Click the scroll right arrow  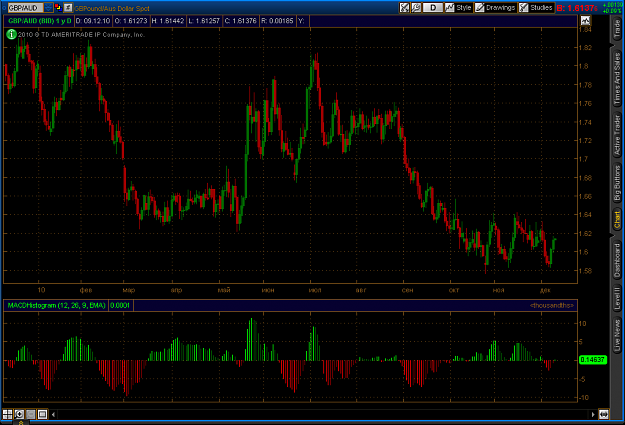[x=593, y=415]
